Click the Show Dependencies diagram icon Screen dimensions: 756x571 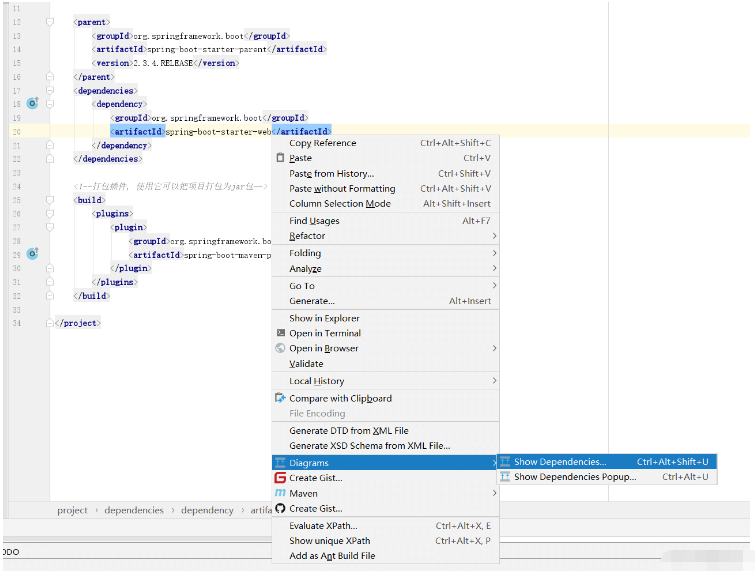pos(505,462)
